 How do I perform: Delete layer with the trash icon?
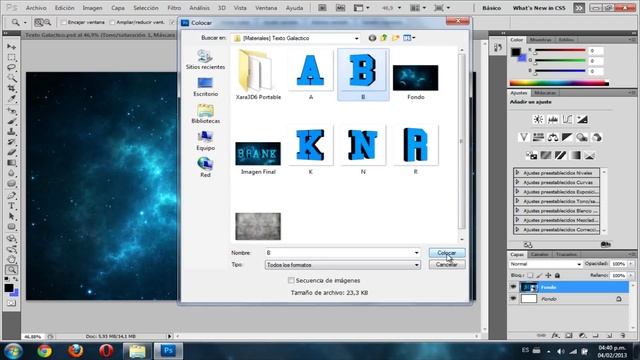click(622, 336)
